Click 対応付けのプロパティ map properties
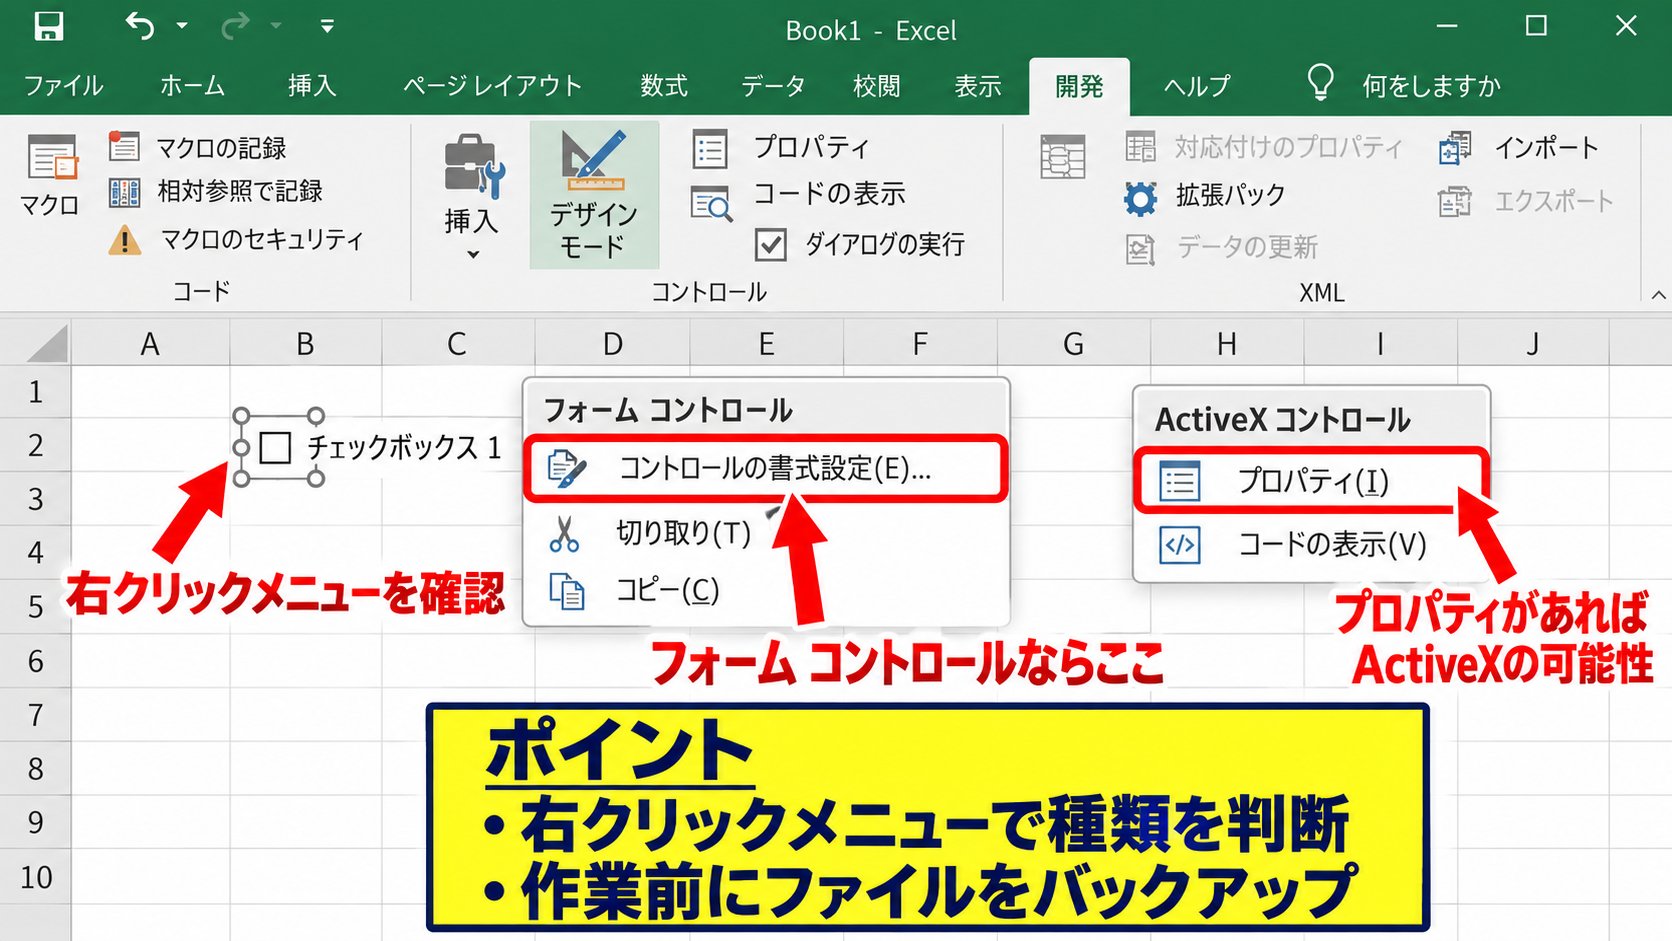 tap(1264, 148)
